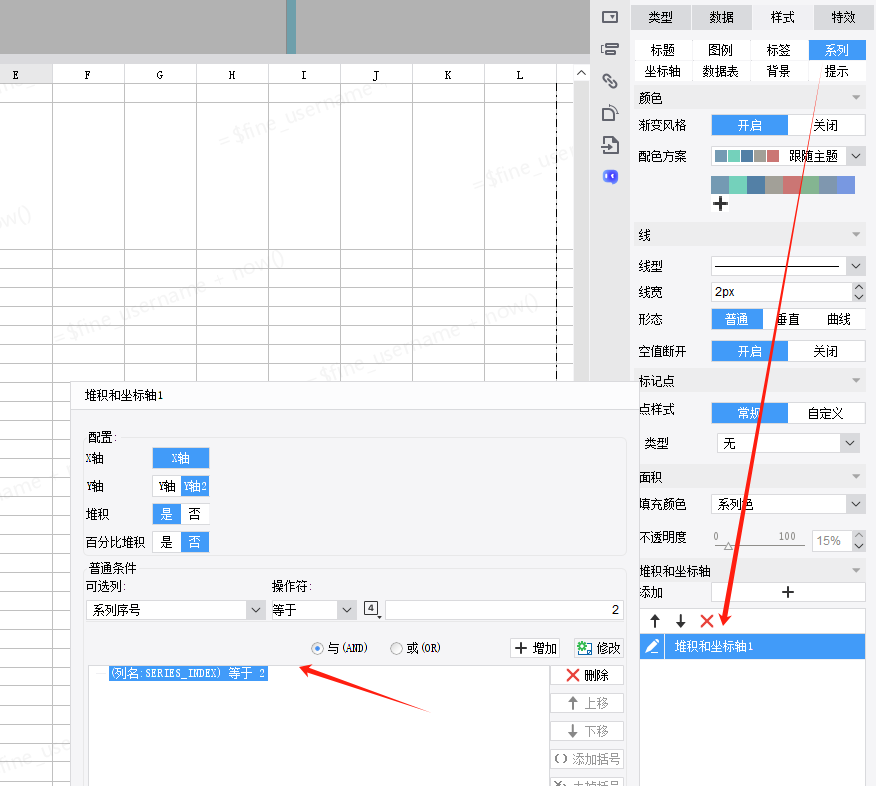Open the 配色方案 color scheme dropdown
The height and width of the screenshot is (786, 876).
click(x=787, y=156)
